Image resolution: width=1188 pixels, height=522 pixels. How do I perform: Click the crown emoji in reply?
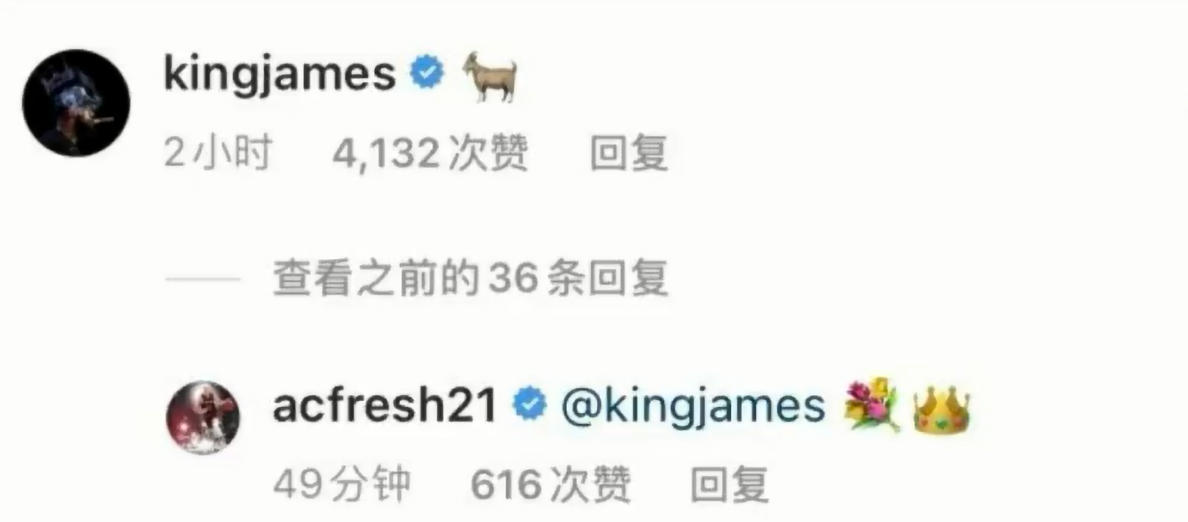pos(941,409)
